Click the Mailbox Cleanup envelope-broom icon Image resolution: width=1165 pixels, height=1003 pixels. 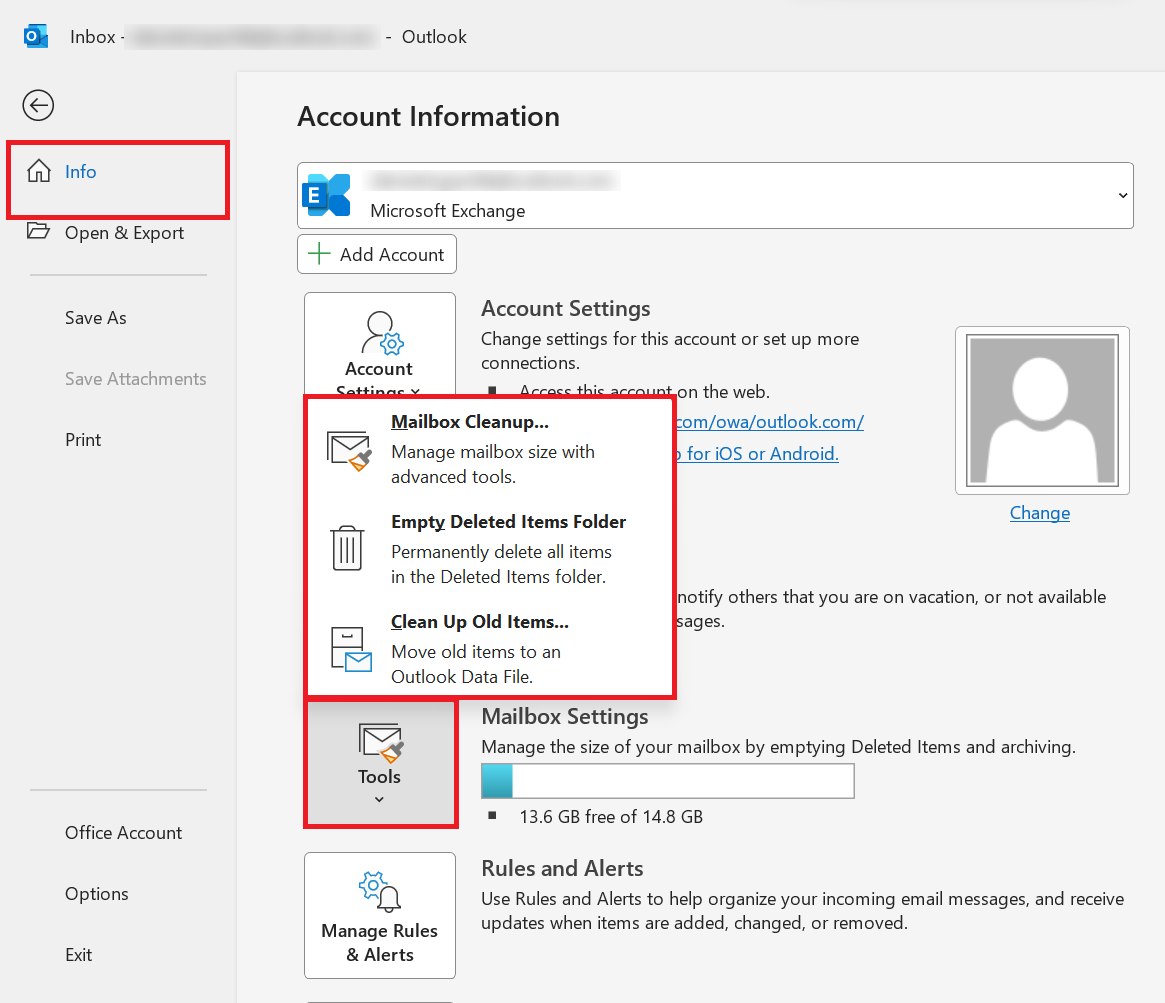349,450
